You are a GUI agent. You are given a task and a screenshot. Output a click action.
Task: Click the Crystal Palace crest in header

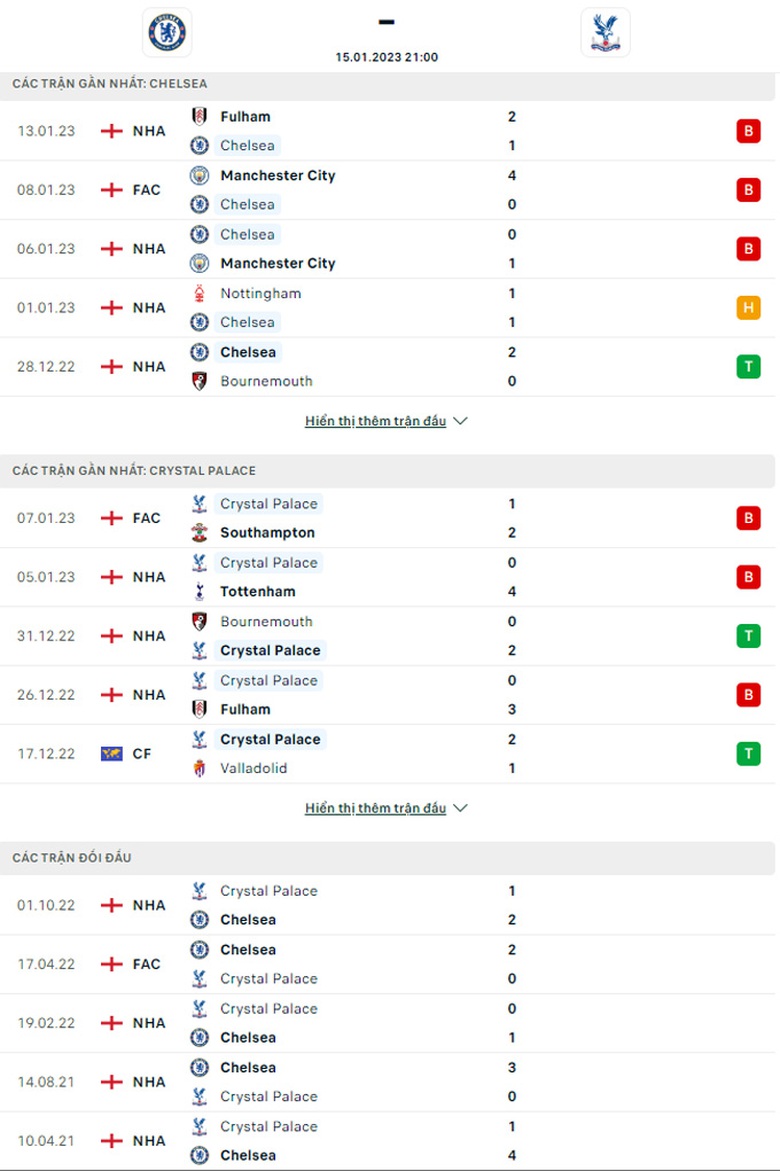click(605, 32)
